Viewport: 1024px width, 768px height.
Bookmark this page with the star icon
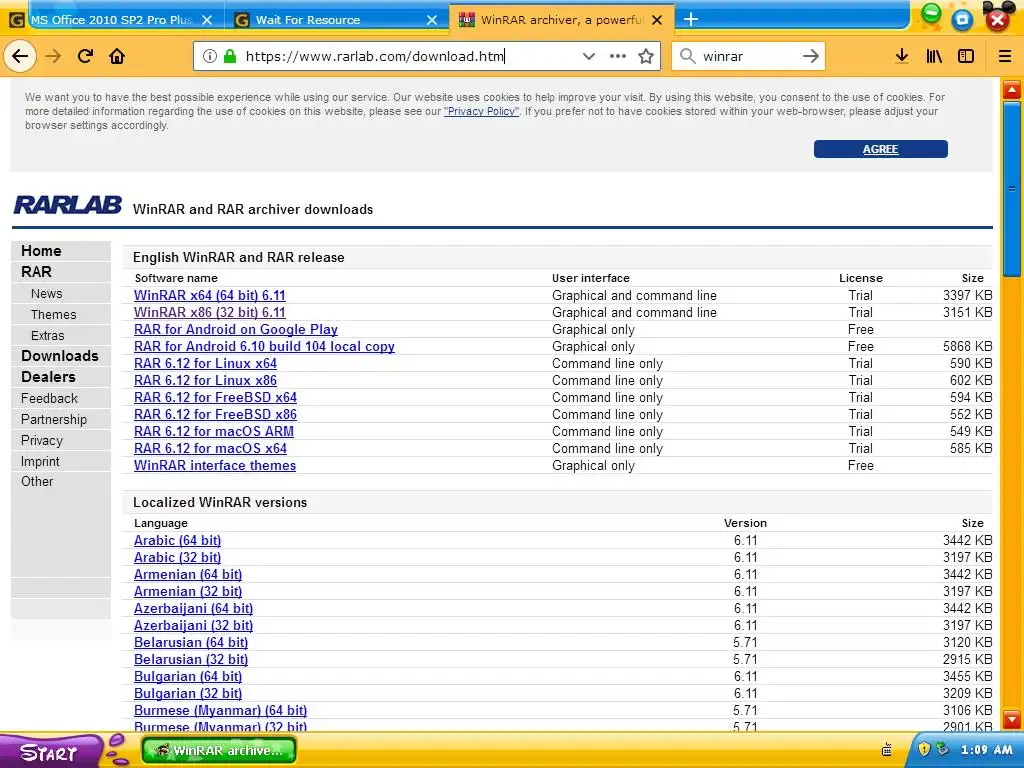click(x=646, y=56)
